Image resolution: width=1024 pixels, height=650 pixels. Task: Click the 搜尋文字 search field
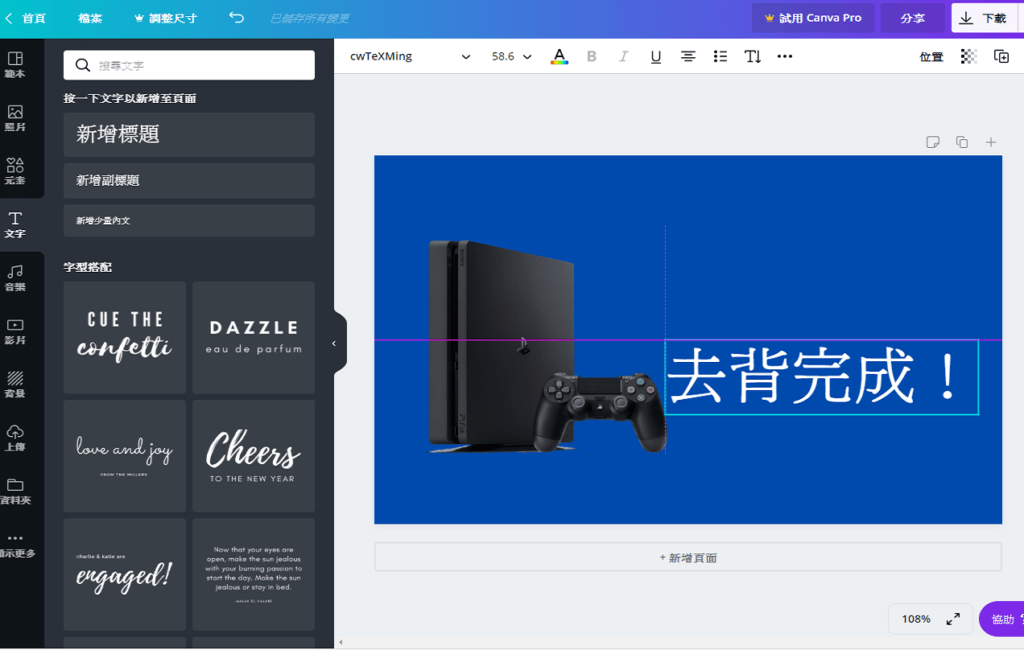coord(189,65)
